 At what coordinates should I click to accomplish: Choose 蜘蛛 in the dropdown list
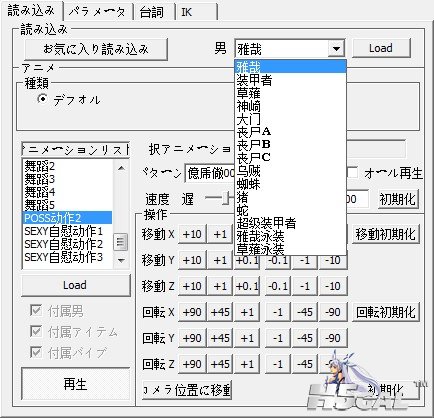coord(291,184)
